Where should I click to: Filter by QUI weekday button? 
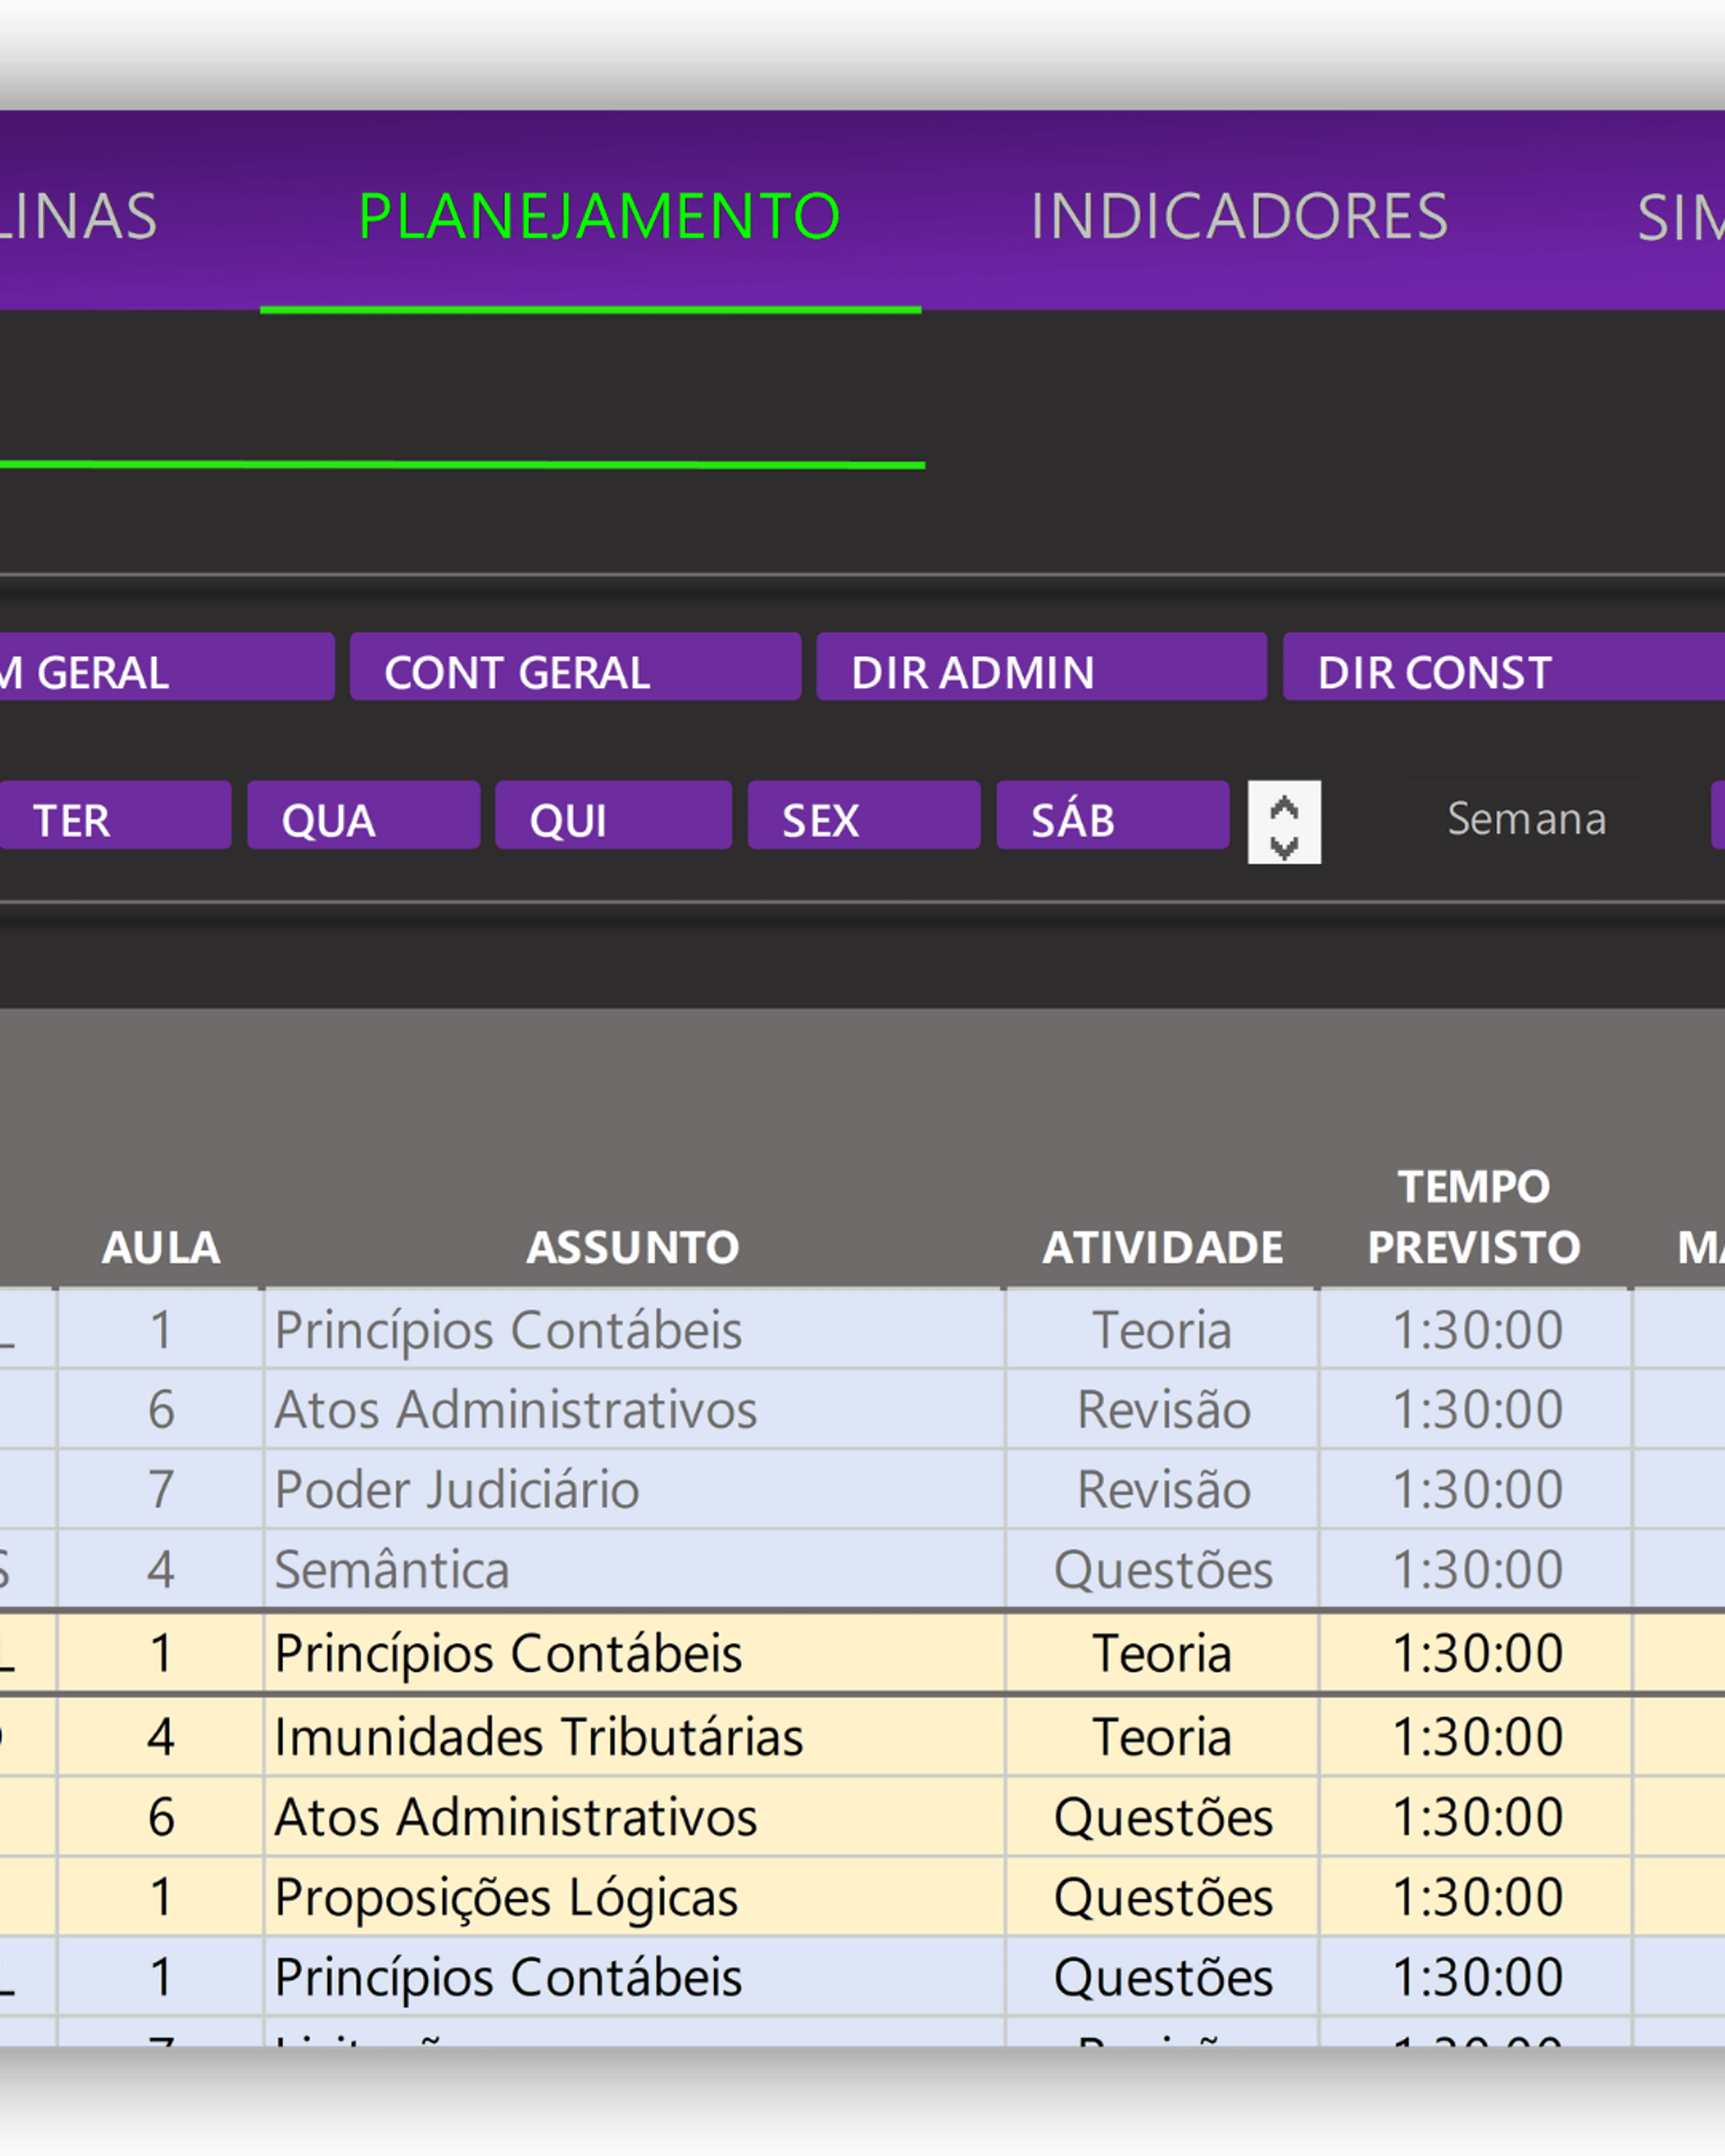pyautogui.click(x=613, y=816)
